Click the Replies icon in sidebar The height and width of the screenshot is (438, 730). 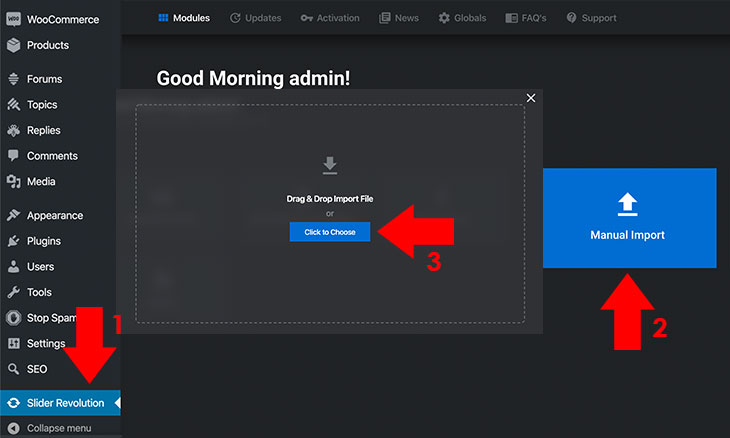14,130
